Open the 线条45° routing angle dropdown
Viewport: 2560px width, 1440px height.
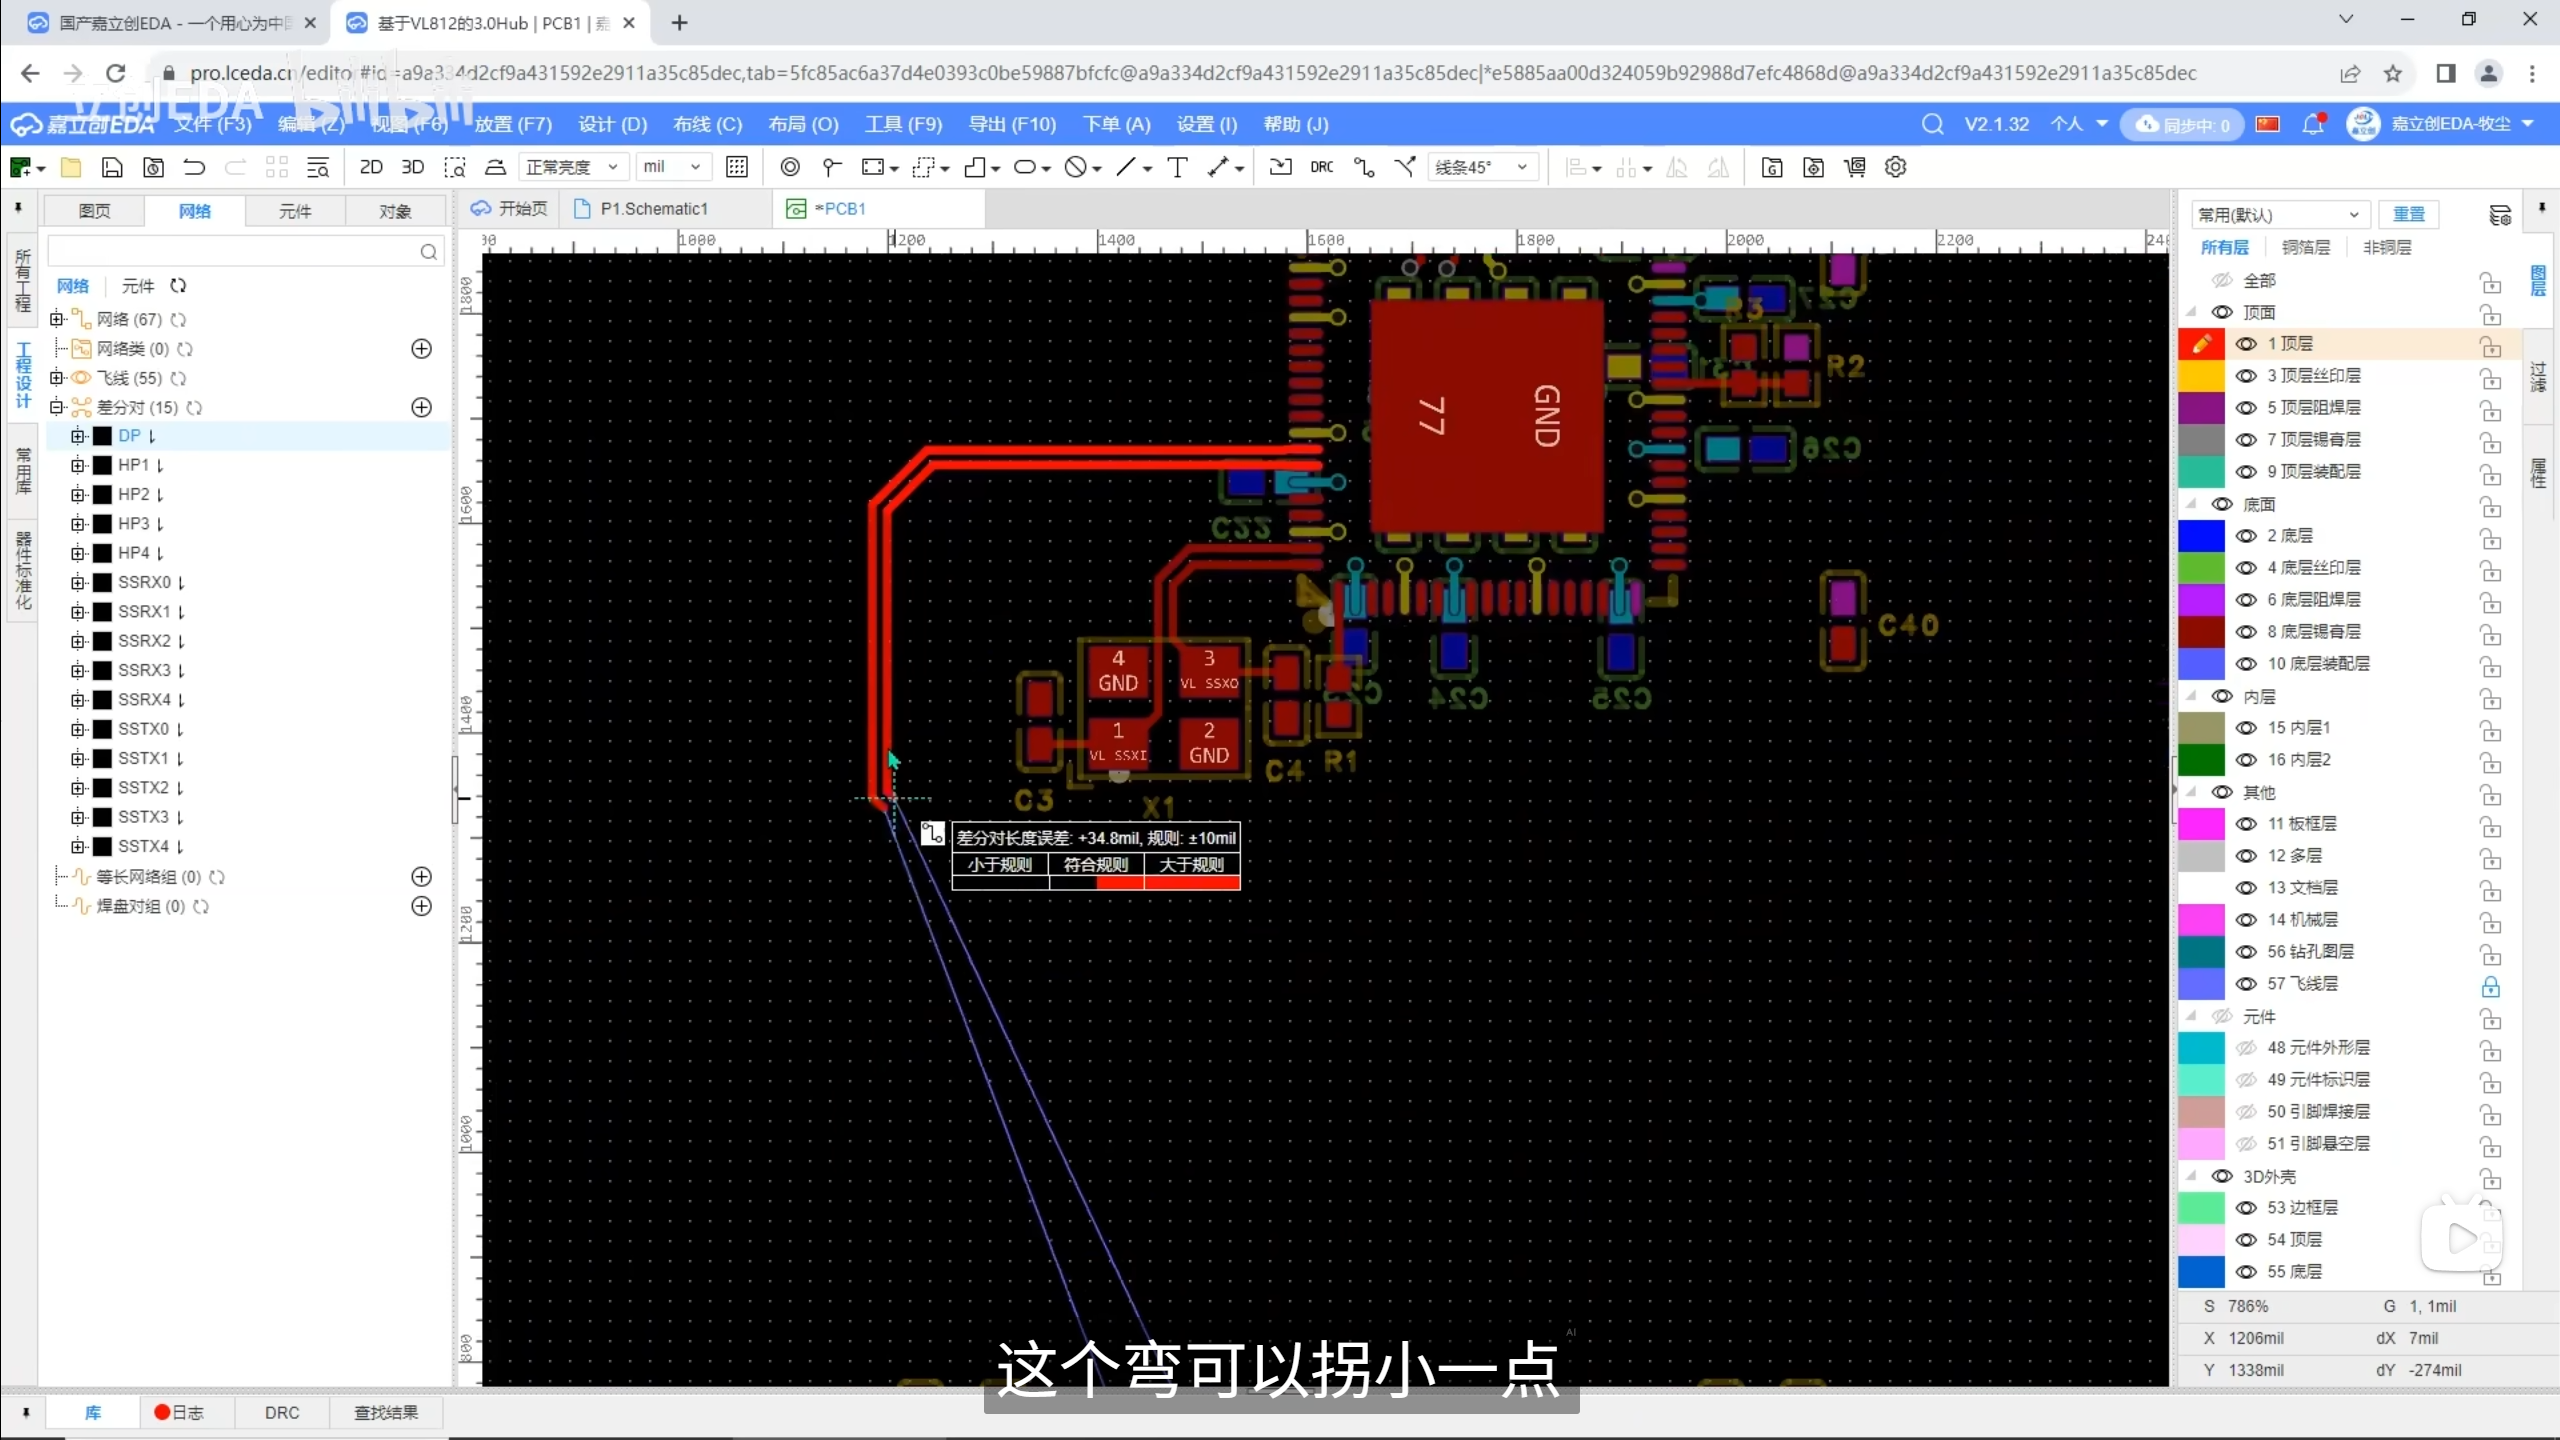1481,167
